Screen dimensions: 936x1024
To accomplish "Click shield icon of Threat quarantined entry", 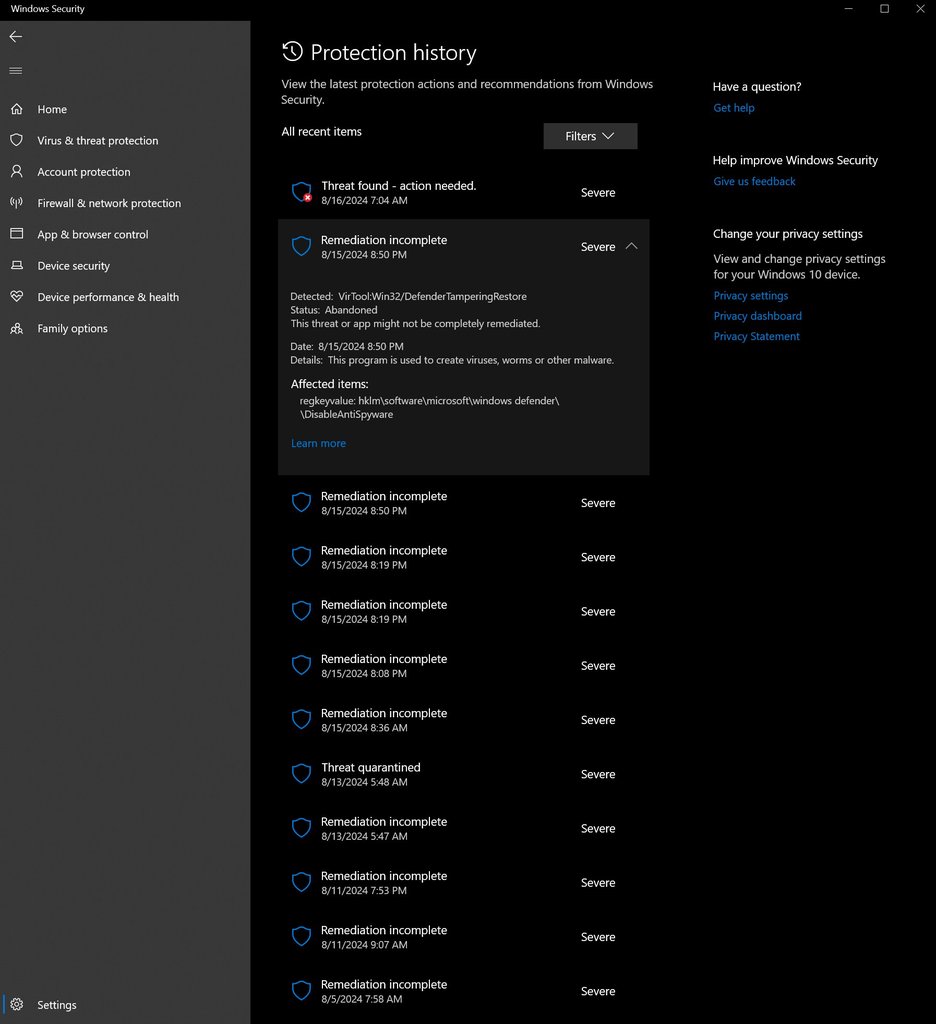I will [x=301, y=774].
